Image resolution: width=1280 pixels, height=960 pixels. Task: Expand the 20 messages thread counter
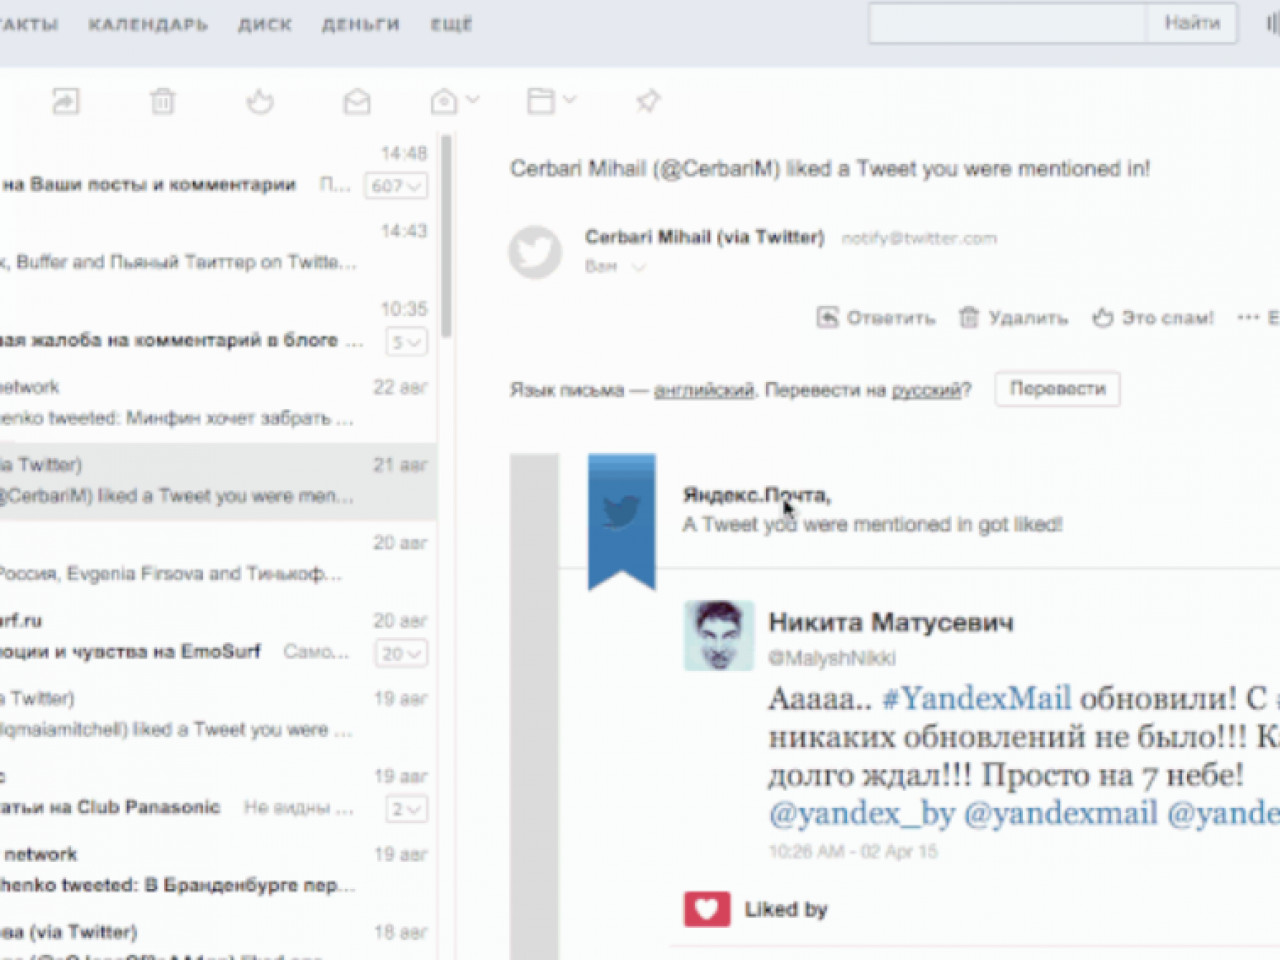(x=402, y=654)
